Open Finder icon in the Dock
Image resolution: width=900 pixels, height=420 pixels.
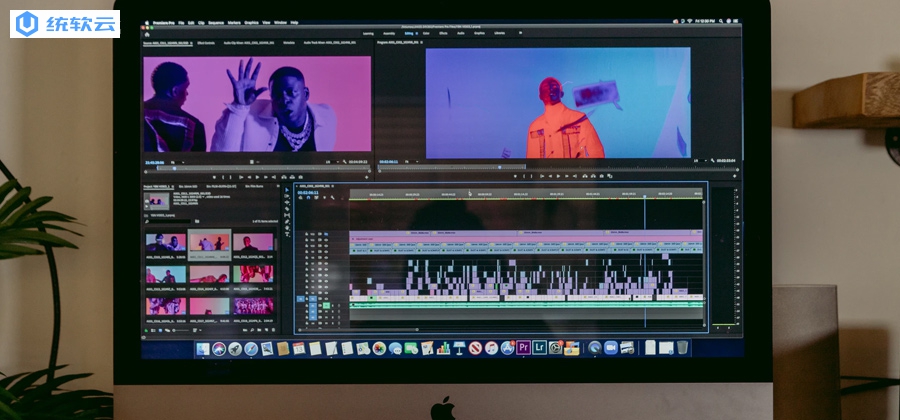(203, 348)
